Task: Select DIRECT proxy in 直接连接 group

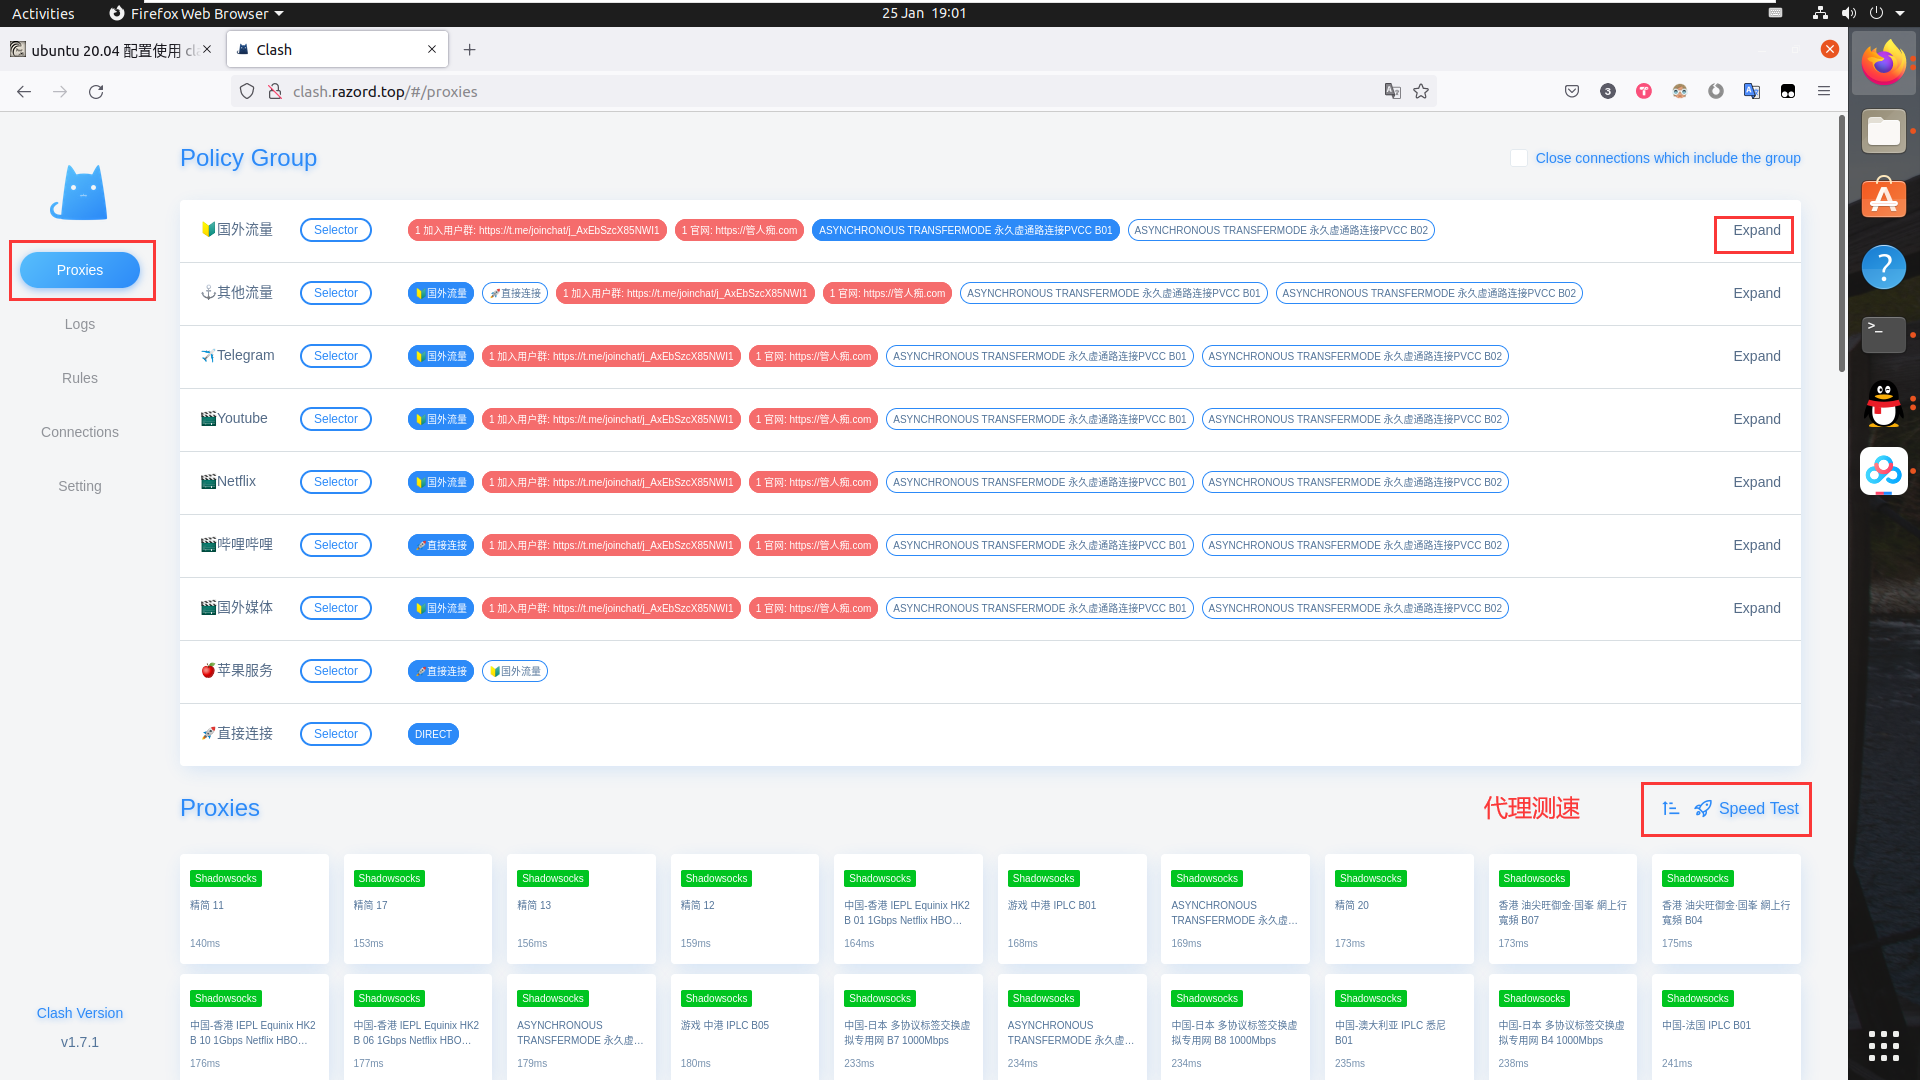Action: pos(433,734)
